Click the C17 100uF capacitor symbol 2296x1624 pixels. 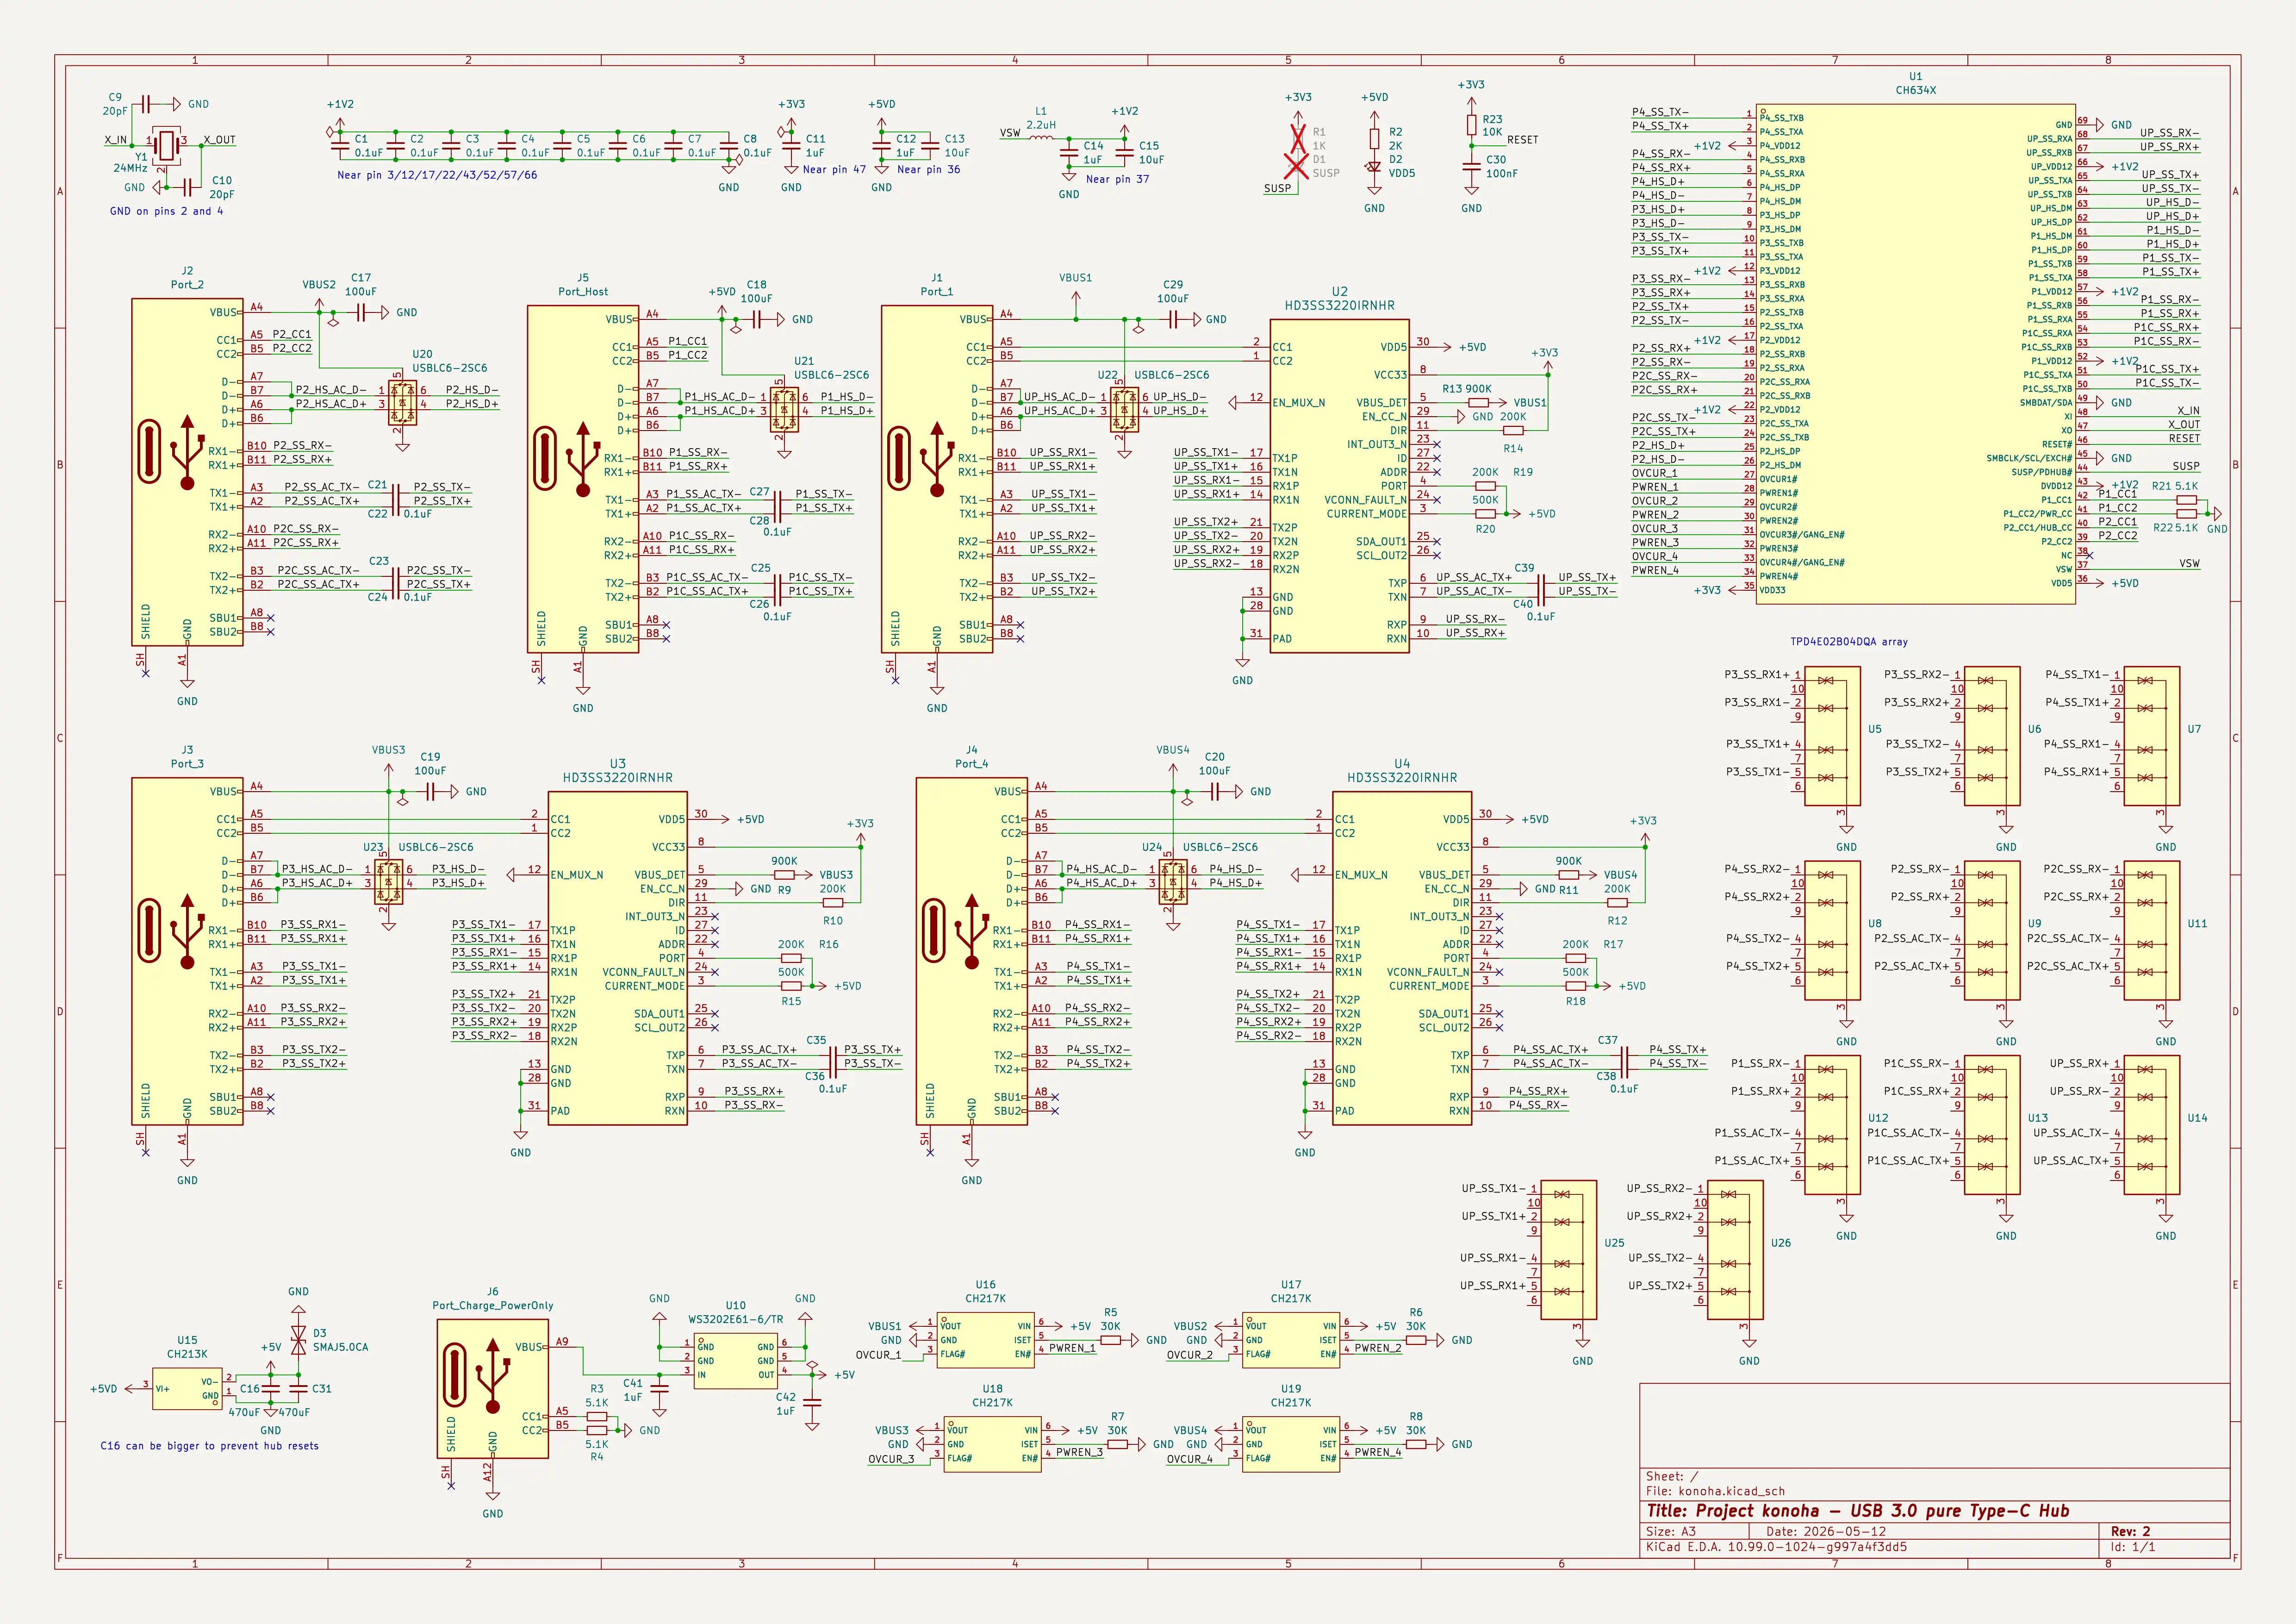click(361, 313)
